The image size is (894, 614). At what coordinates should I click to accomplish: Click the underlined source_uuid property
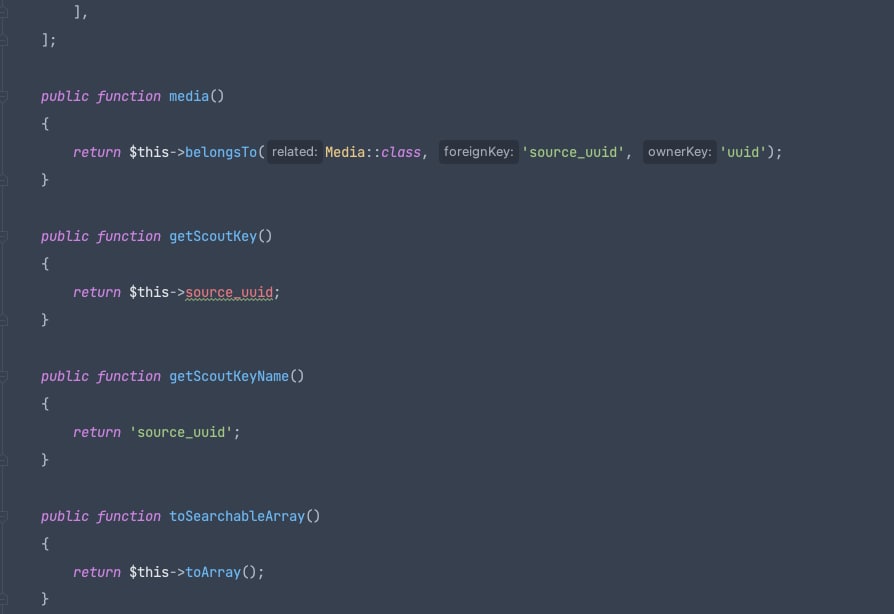point(229,292)
